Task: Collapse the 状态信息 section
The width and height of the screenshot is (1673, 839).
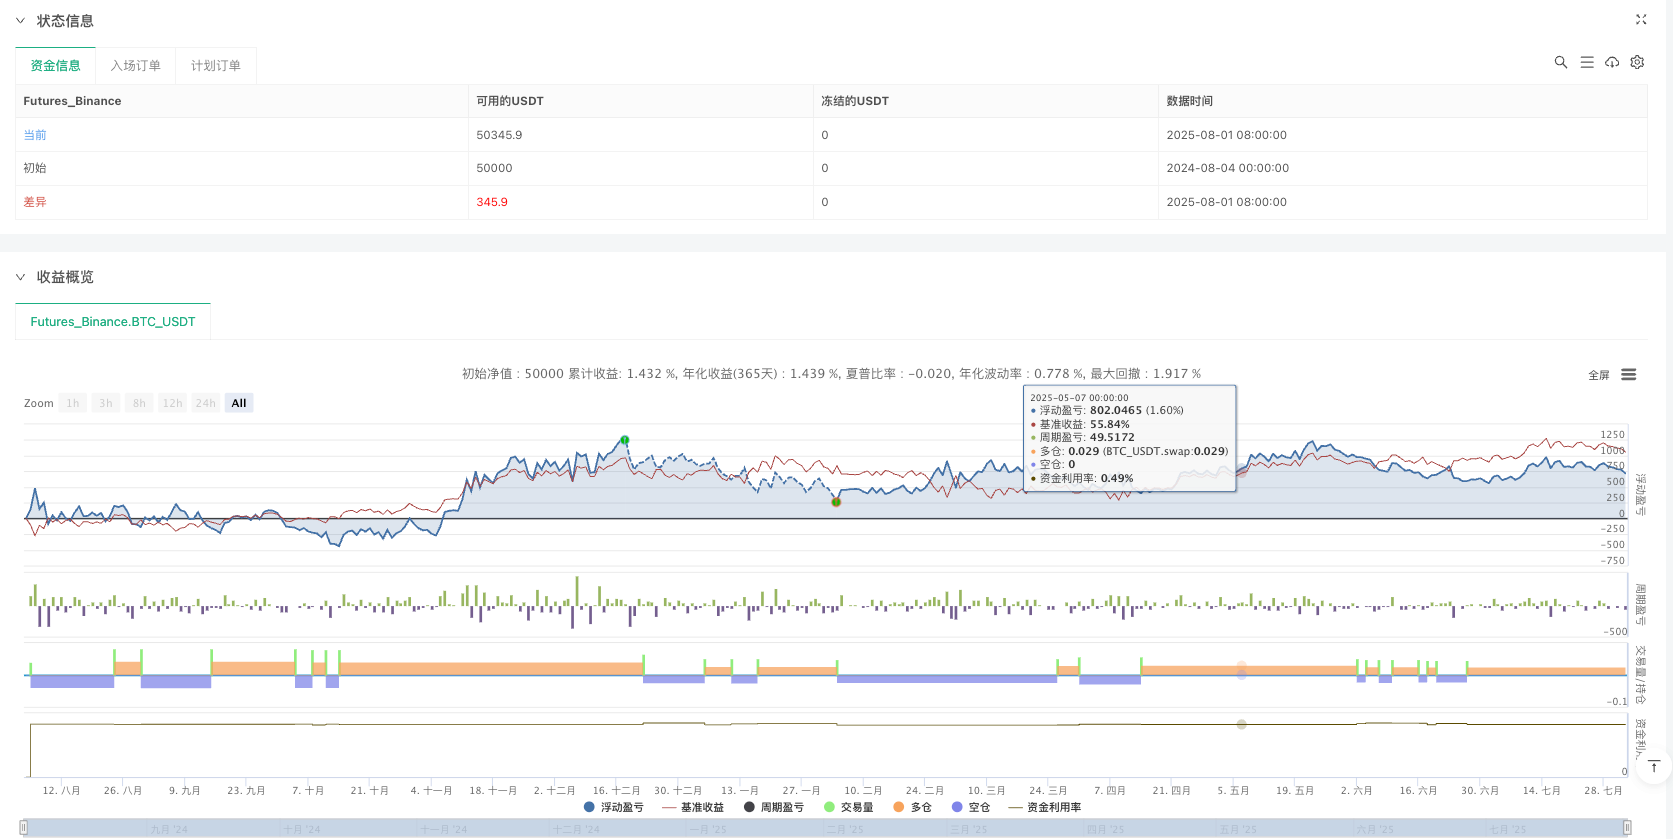Action: (x=21, y=21)
